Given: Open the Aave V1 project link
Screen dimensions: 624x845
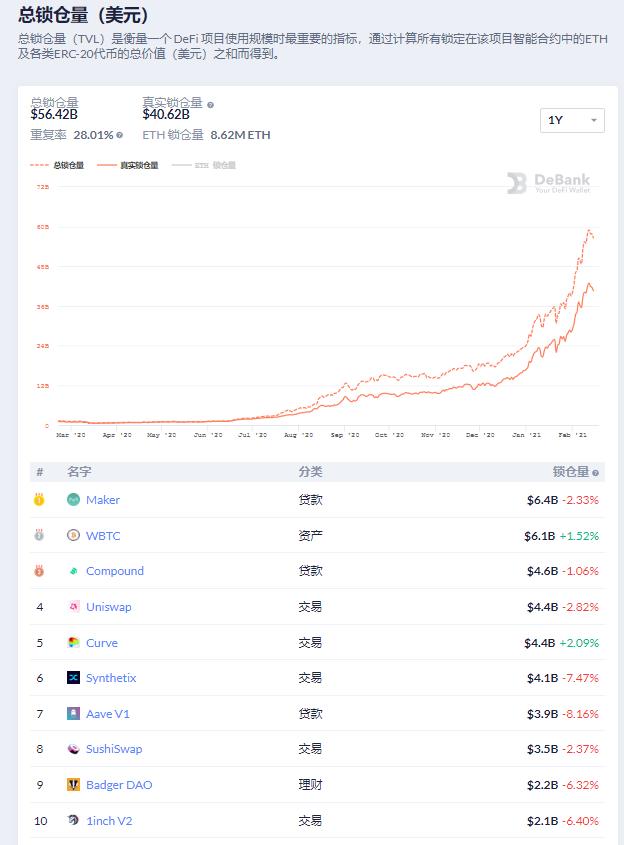Looking at the screenshot, I should click(x=110, y=713).
